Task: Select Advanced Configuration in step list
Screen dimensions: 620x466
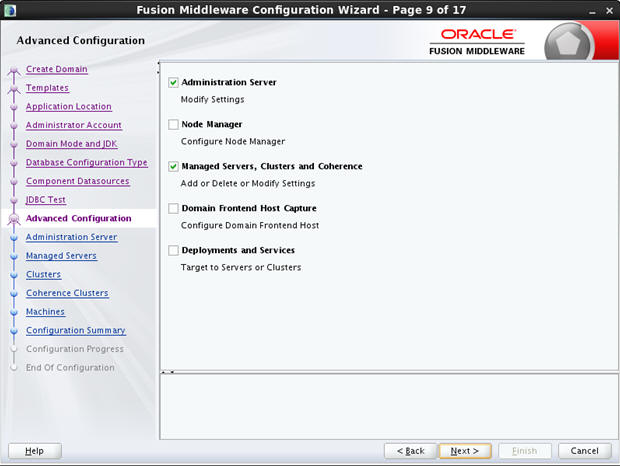Action: (79, 218)
